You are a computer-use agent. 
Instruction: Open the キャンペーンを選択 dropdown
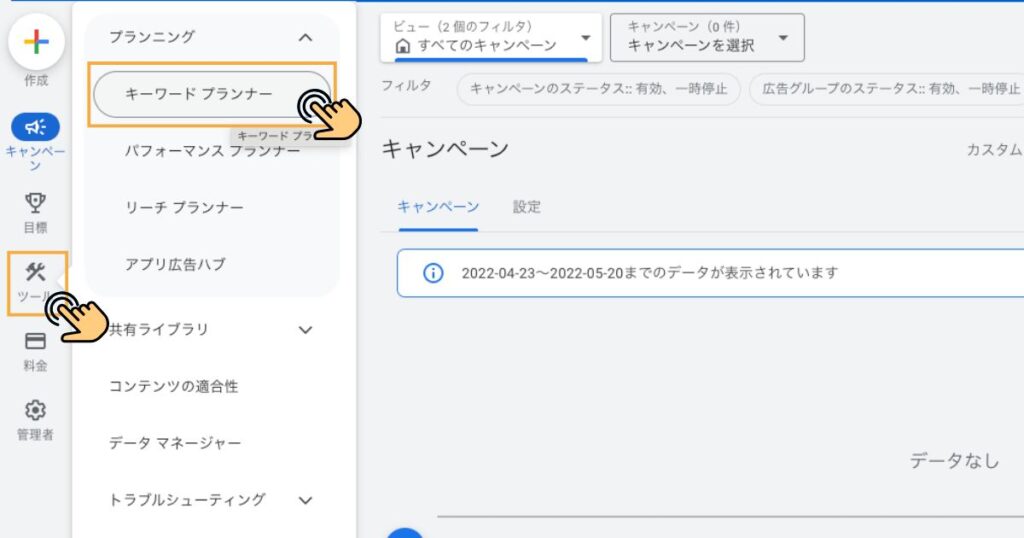click(707, 38)
